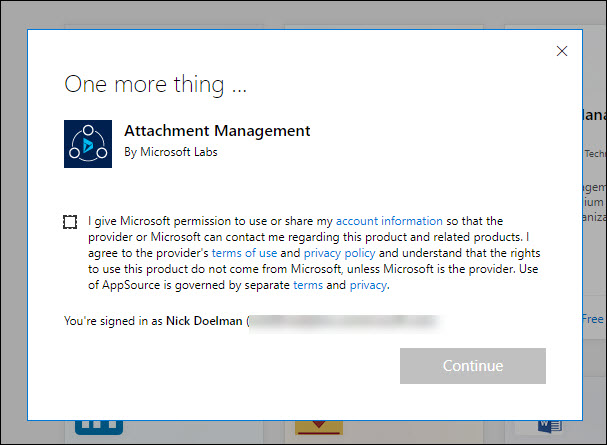Open the AppSource privacy link
Image resolution: width=607 pixels, height=445 pixels.
pos(367,285)
